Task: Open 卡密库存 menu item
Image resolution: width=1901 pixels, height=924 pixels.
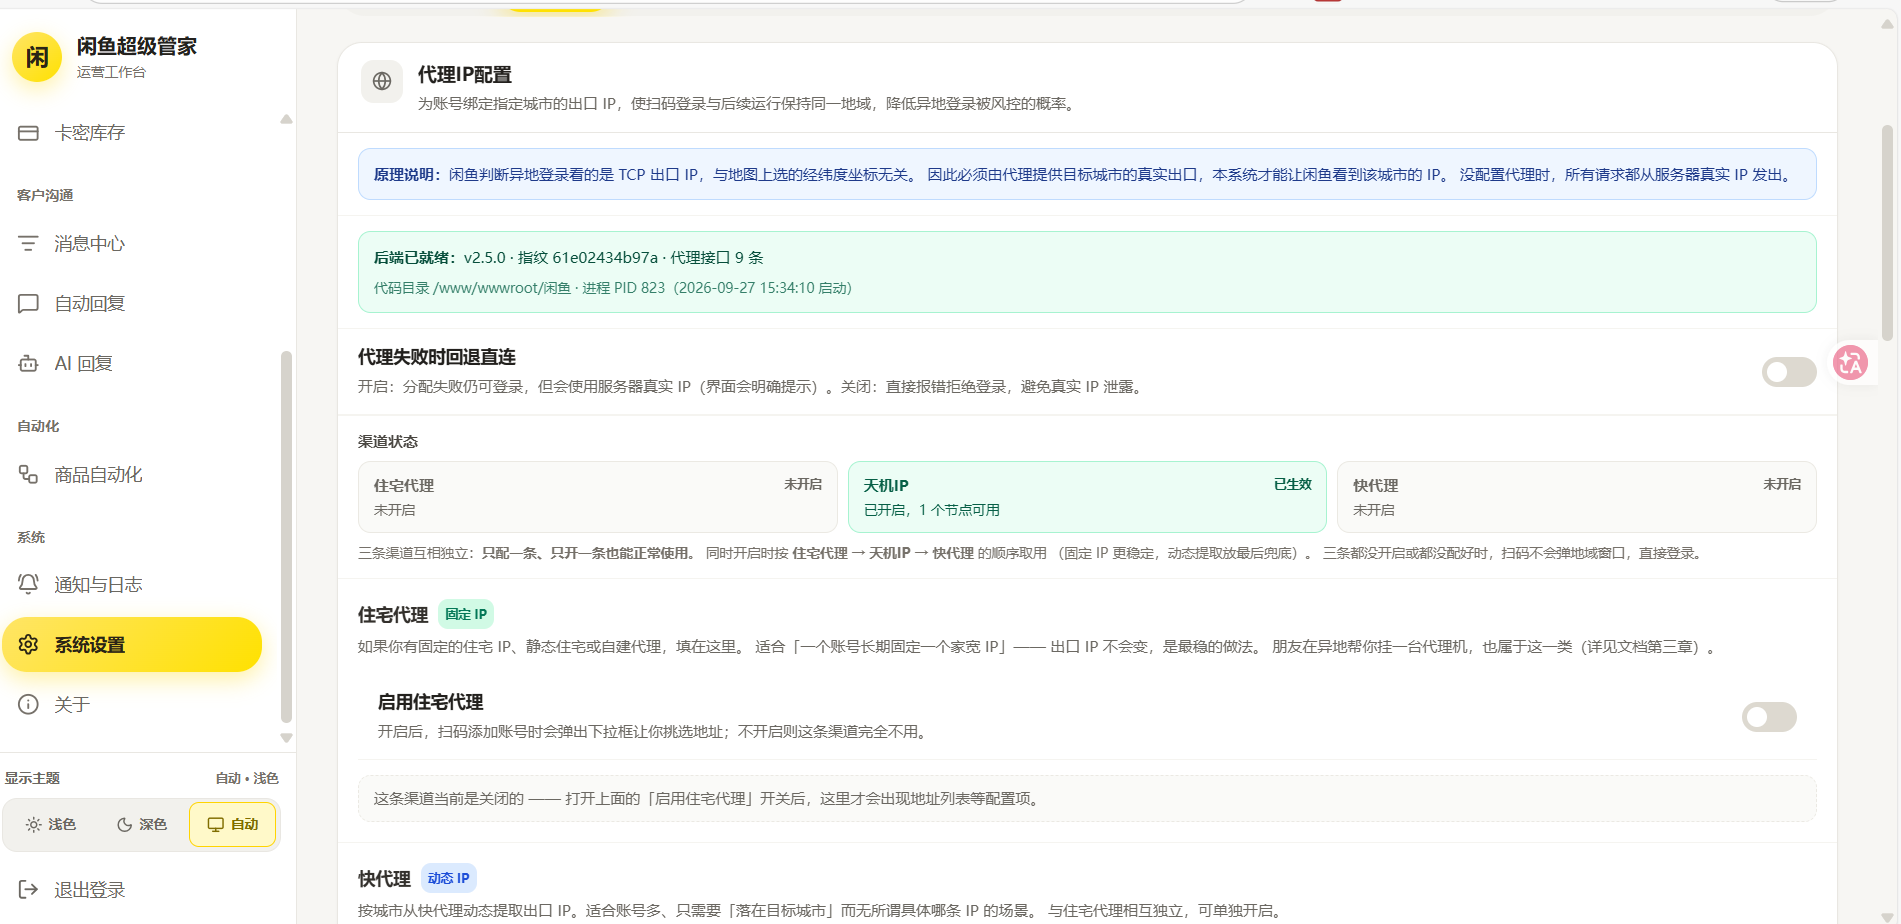Action: [132, 133]
